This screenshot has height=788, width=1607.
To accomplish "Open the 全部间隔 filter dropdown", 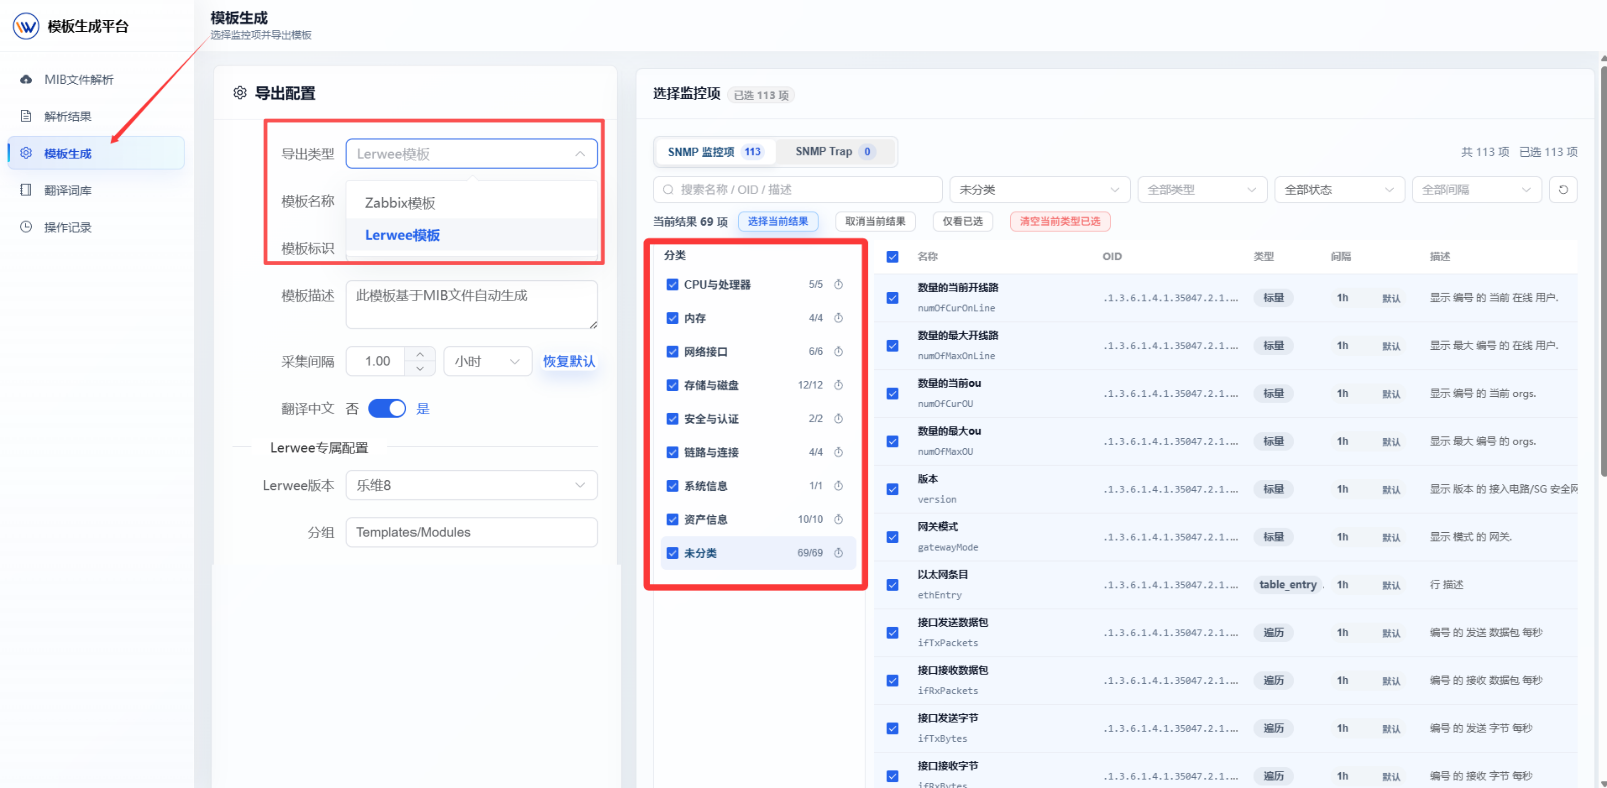I will point(1477,189).
